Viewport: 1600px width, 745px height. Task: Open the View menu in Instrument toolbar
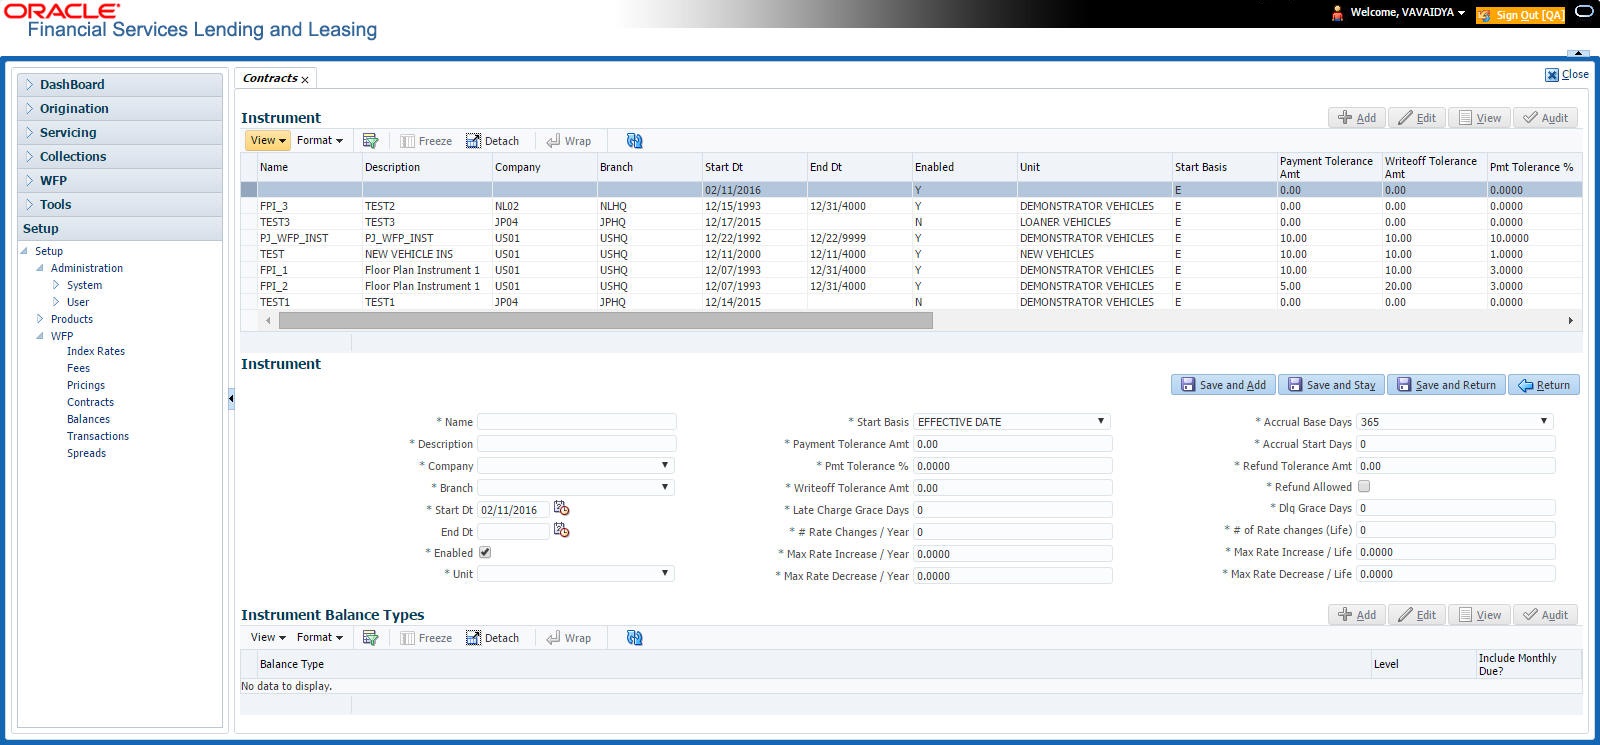point(267,141)
